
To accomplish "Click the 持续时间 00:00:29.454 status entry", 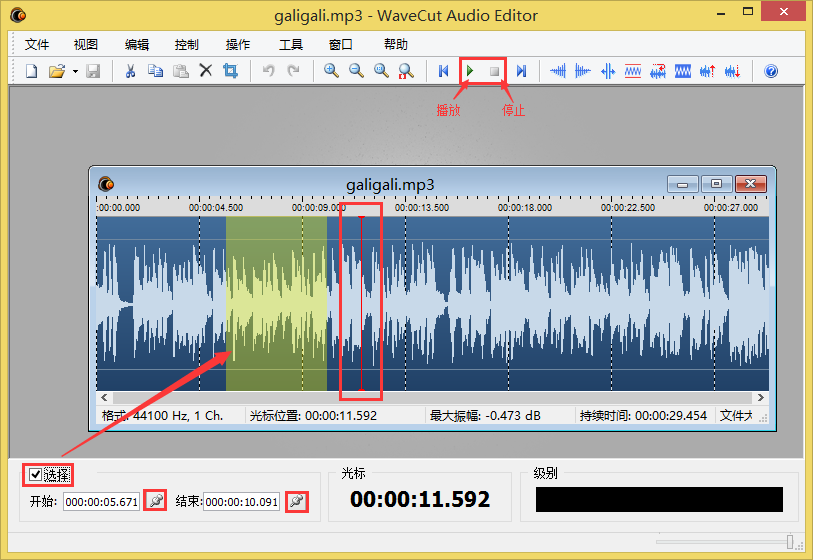I will point(643,416).
